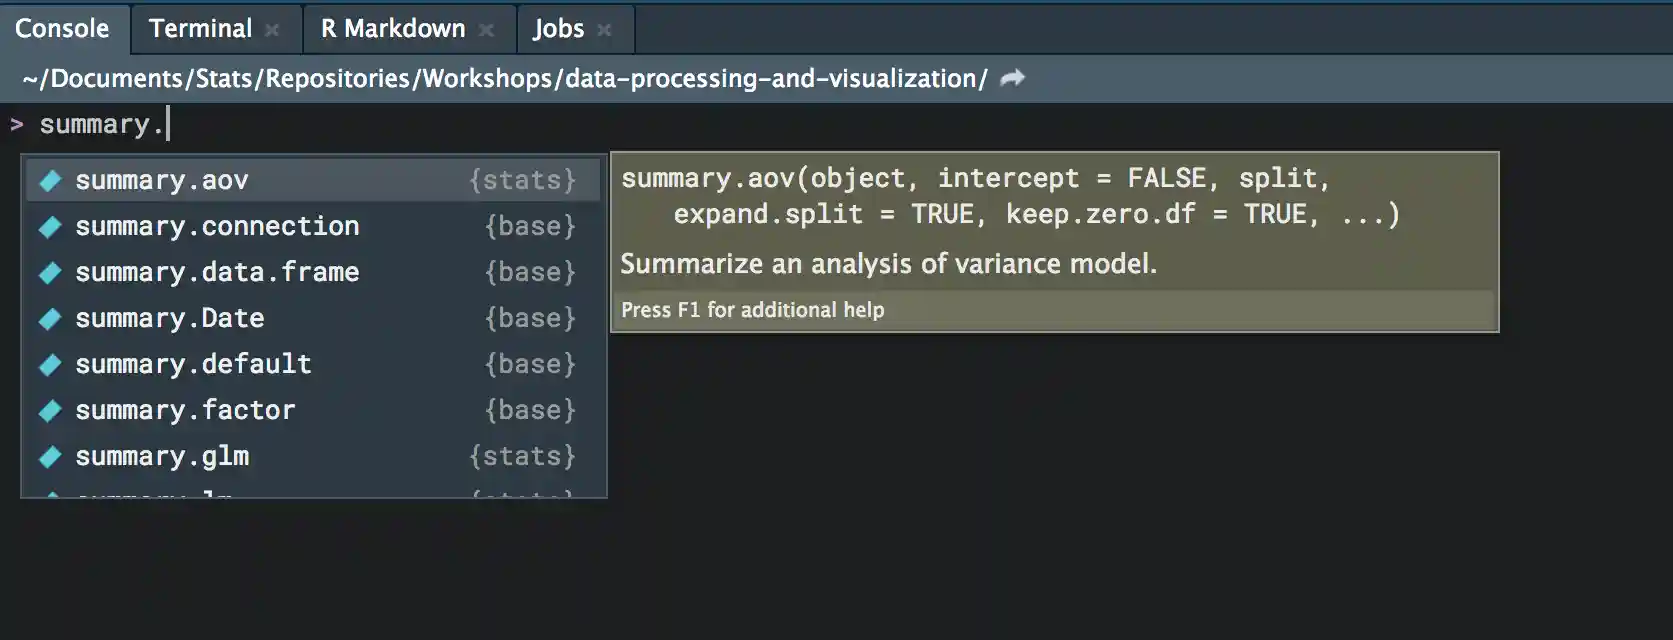Close the R Markdown tab
Screen dimensions: 1673x640
tap(487, 30)
